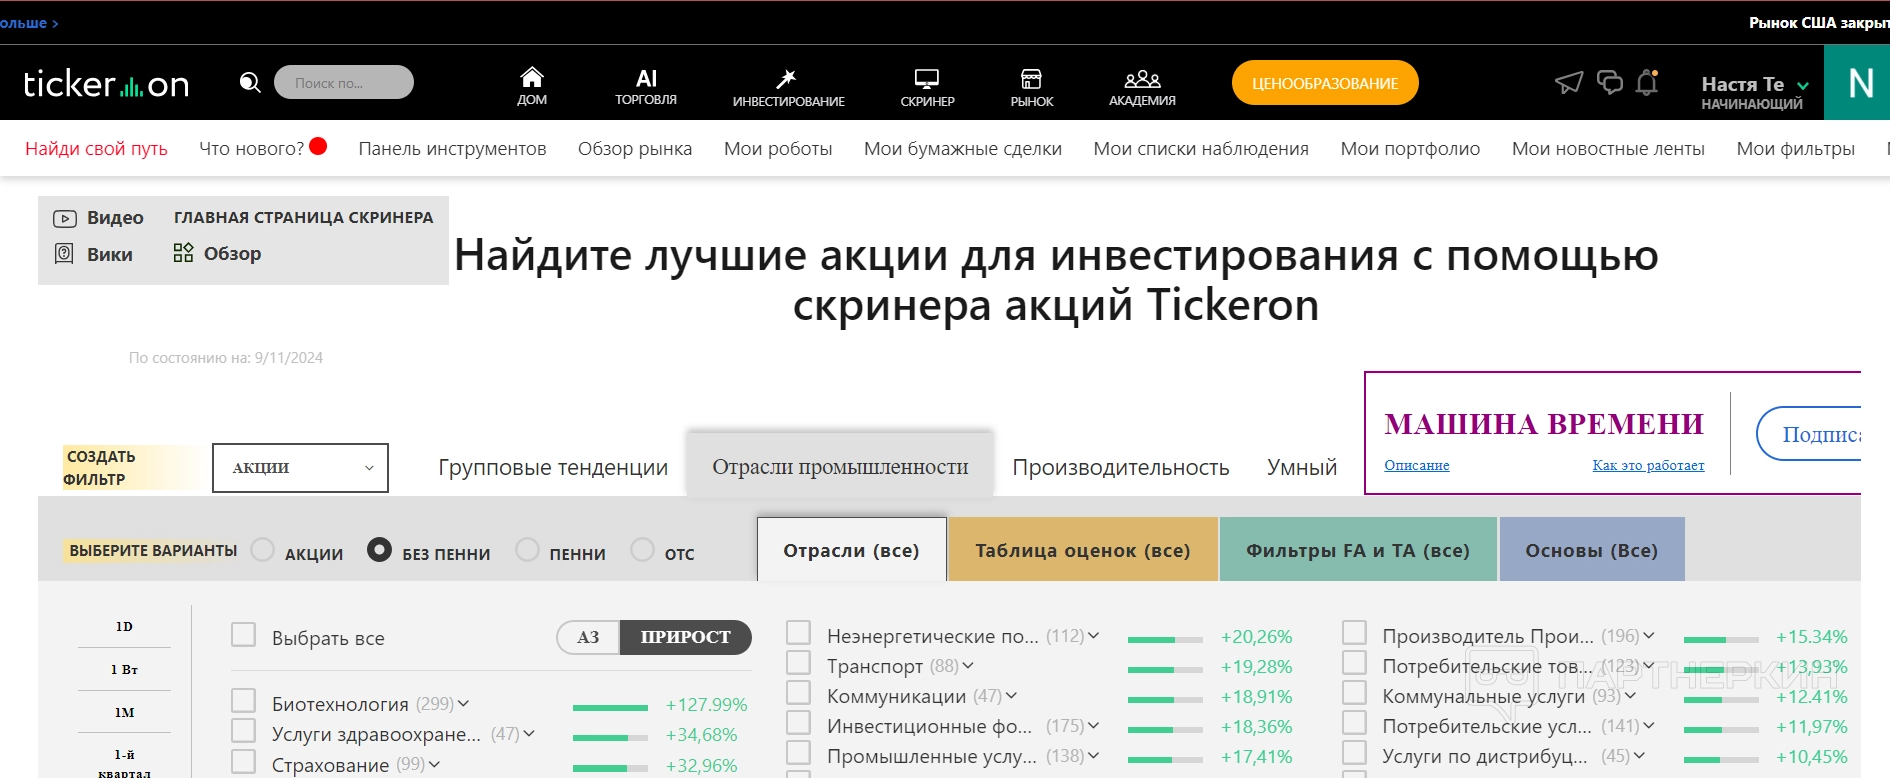Switch to Групповые тенденции tab
The image size is (1890, 778).
click(553, 468)
